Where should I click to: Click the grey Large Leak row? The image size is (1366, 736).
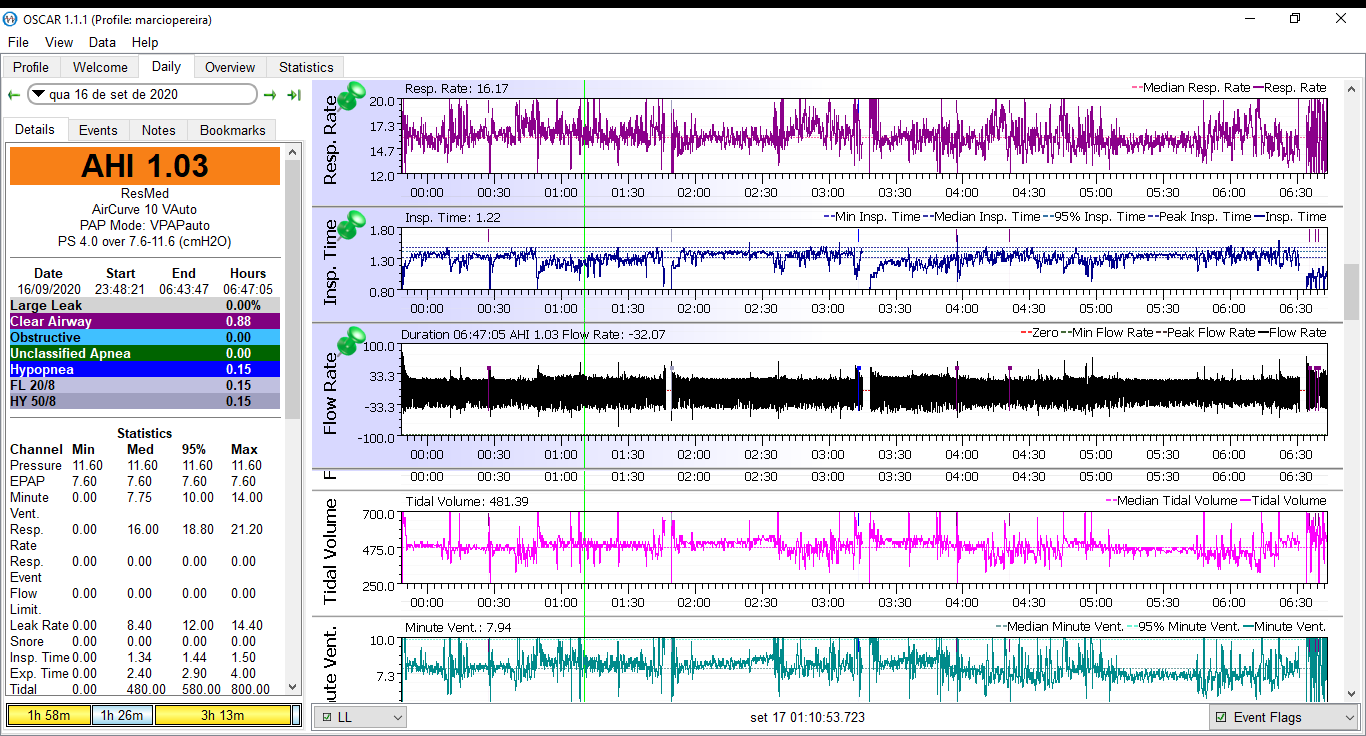click(x=145, y=305)
